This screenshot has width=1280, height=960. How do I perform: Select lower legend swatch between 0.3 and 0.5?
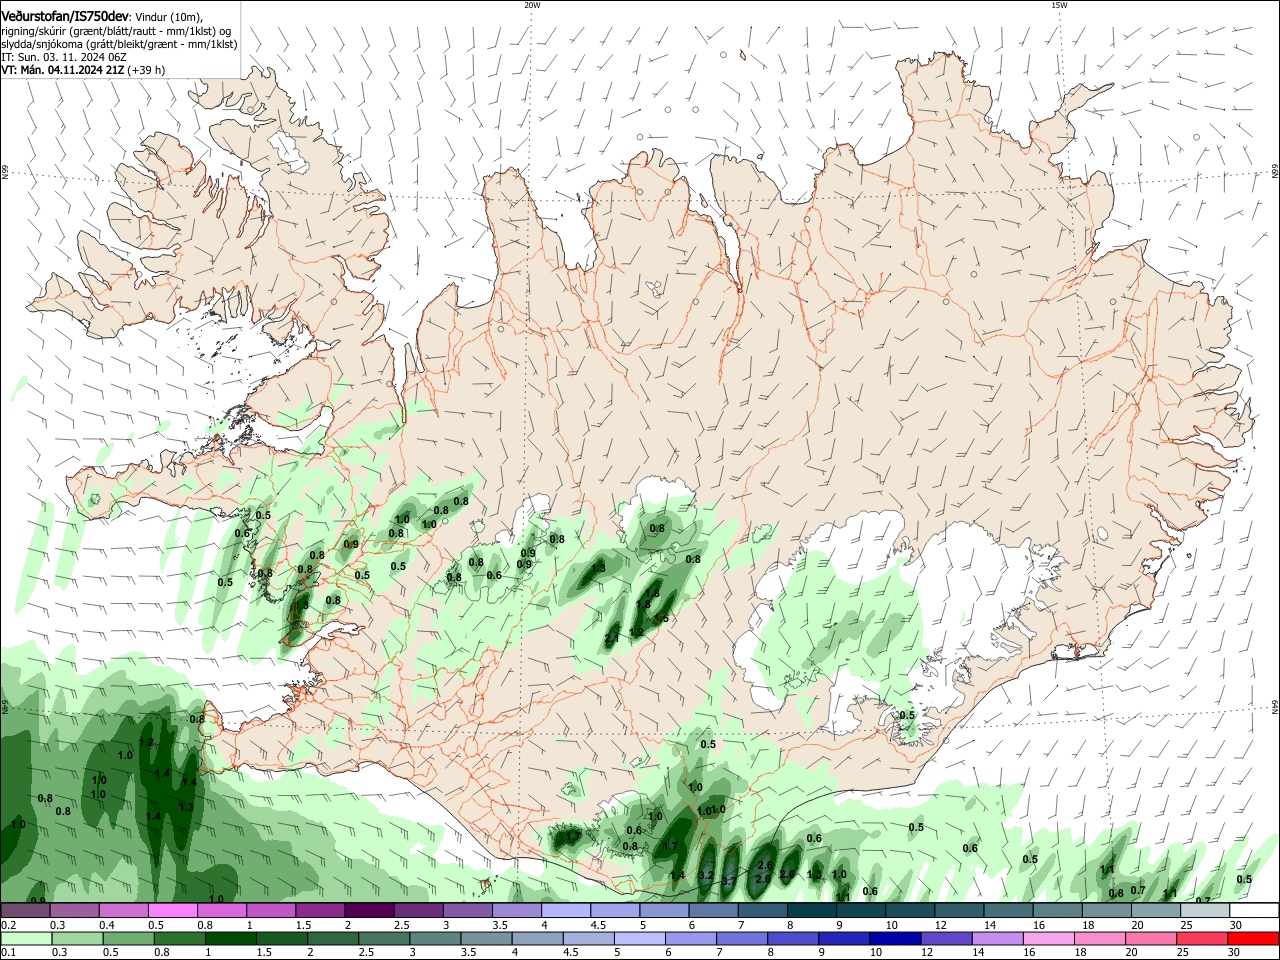[x=76, y=938]
